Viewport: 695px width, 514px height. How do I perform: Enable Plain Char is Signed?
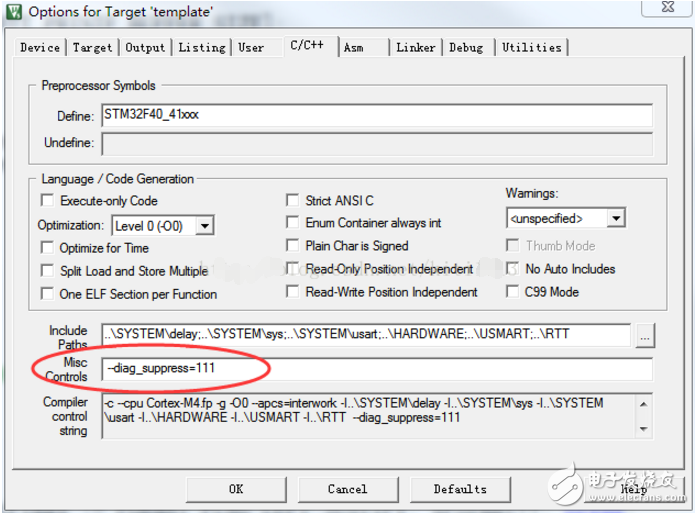click(x=293, y=246)
